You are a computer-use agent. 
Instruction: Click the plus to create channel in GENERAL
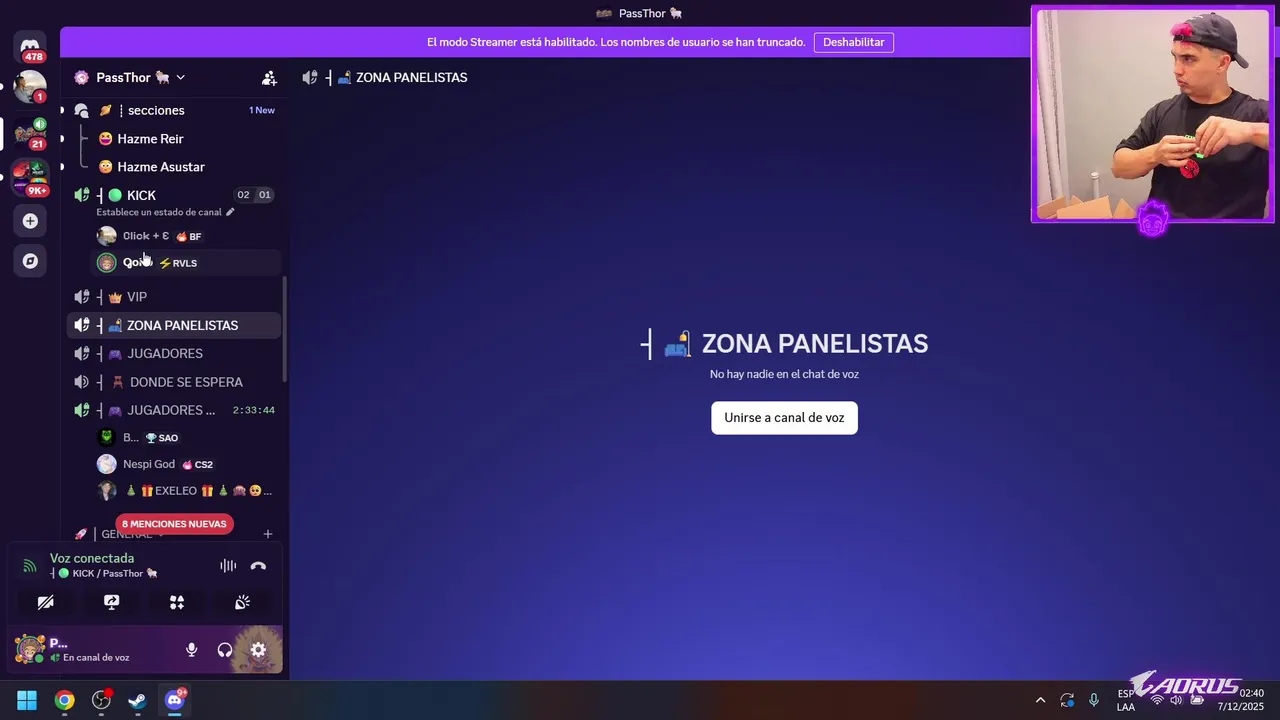pos(267,535)
